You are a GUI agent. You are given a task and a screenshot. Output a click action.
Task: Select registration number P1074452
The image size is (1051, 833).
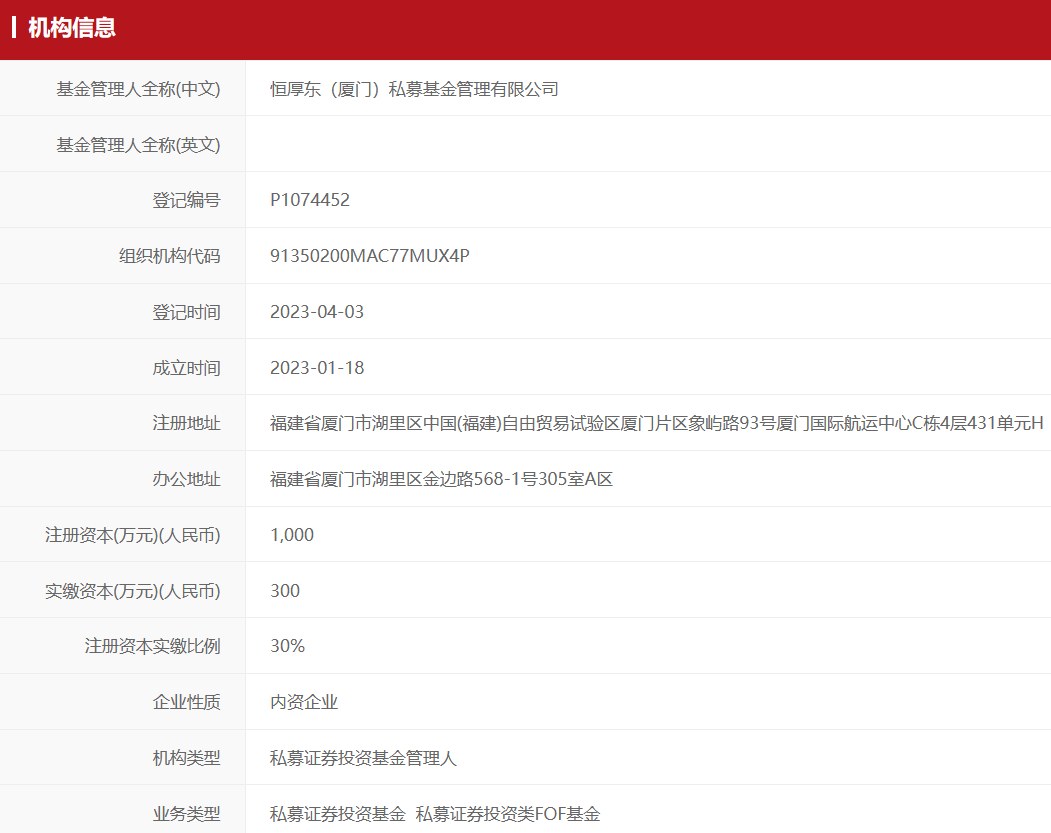[x=310, y=200]
